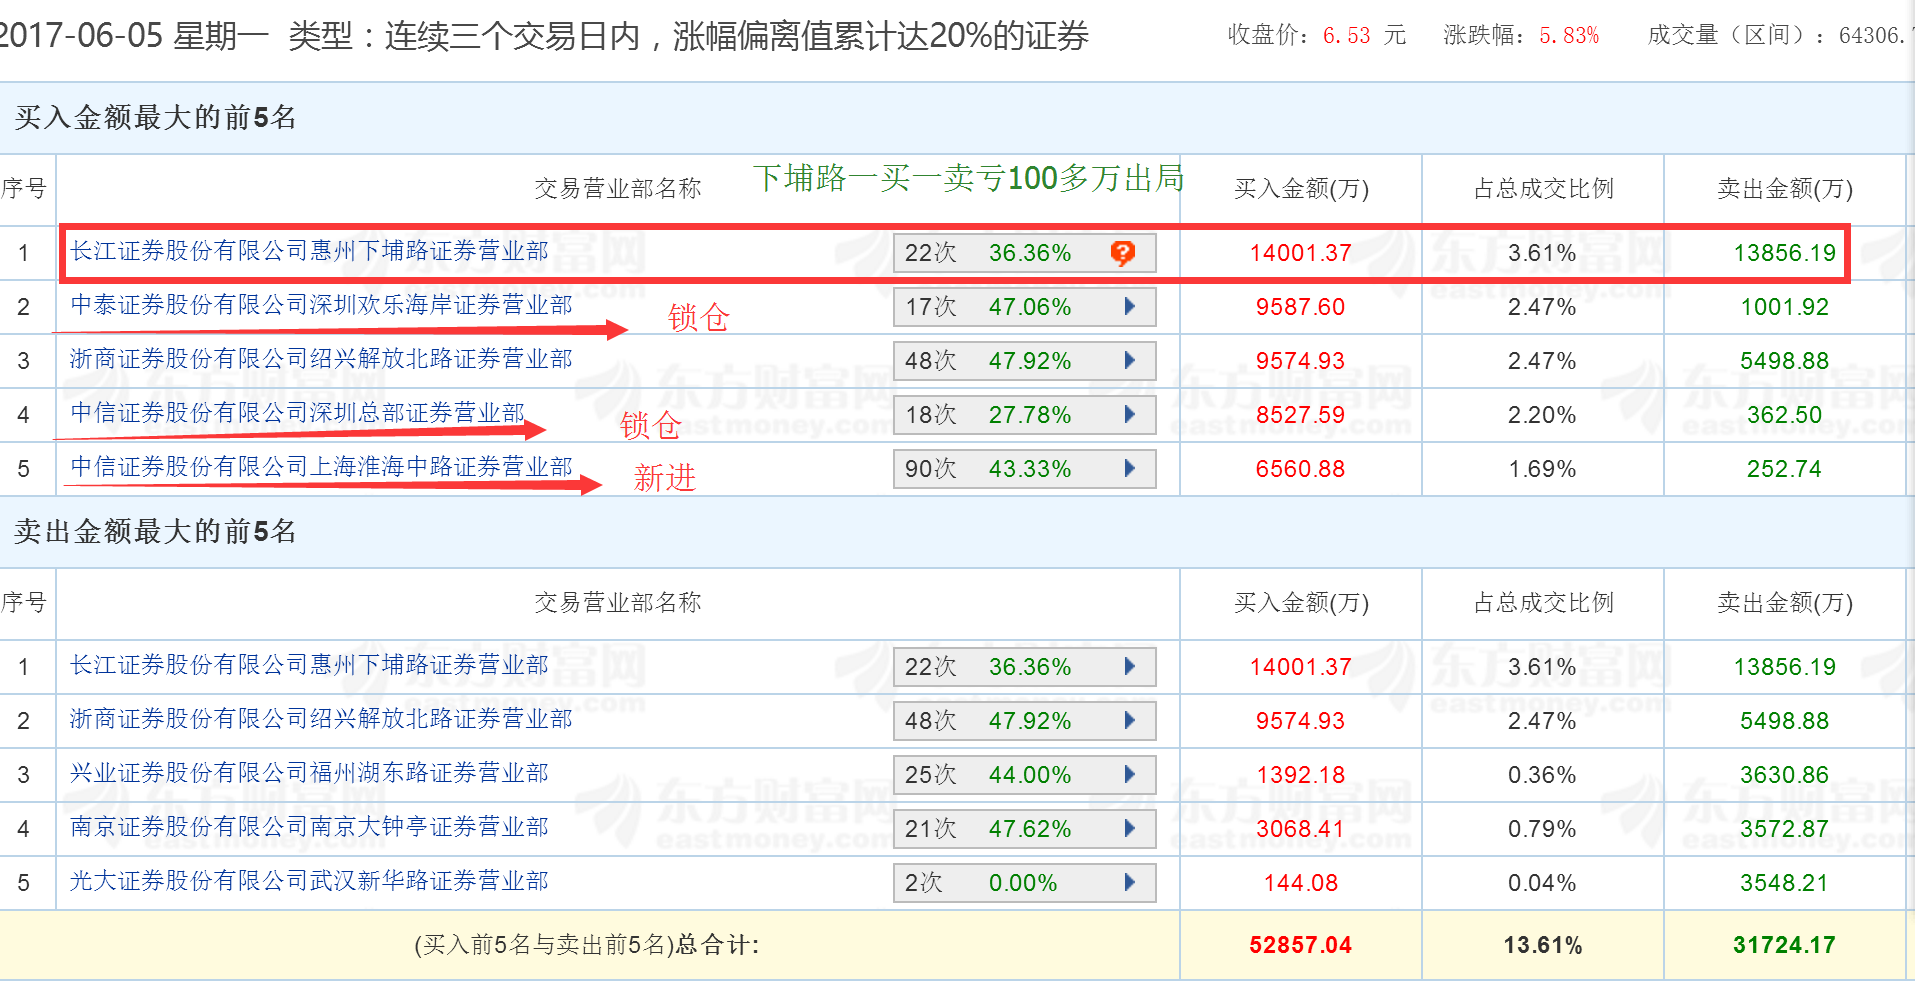
Task: Click buy amount 6560.88
Action: 1300,469
